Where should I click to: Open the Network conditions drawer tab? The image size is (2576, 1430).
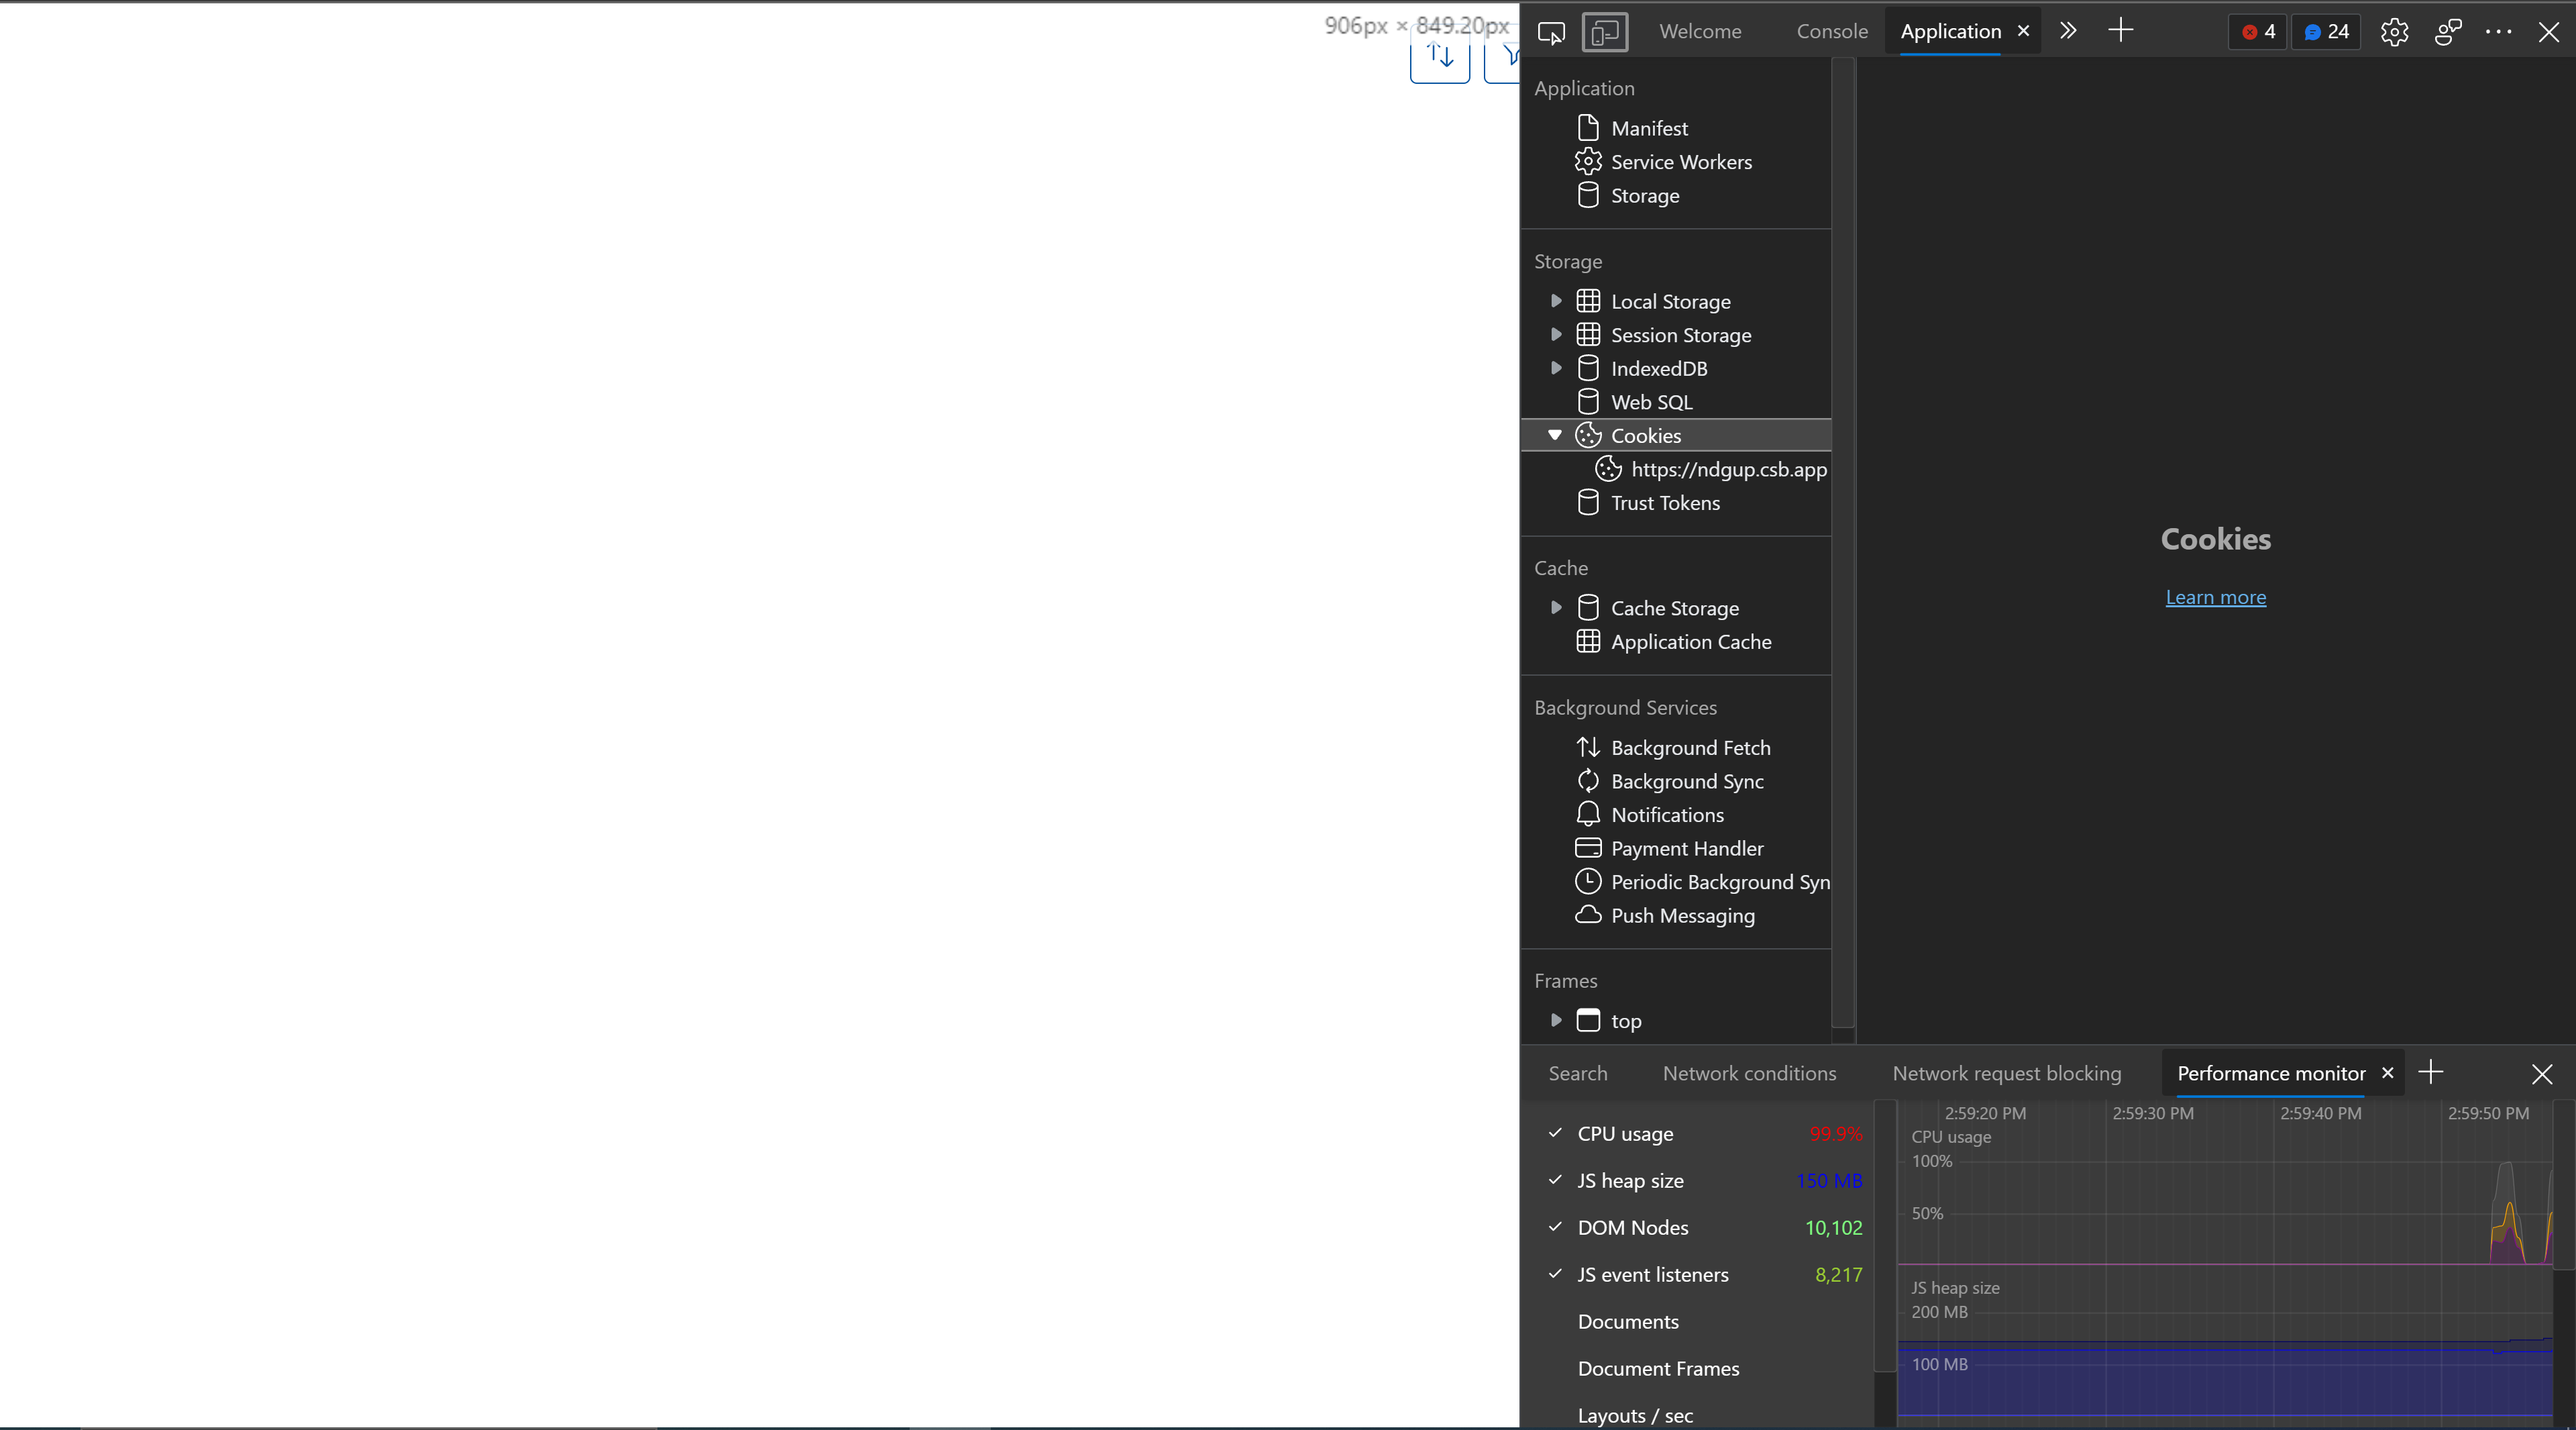tap(1749, 1072)
